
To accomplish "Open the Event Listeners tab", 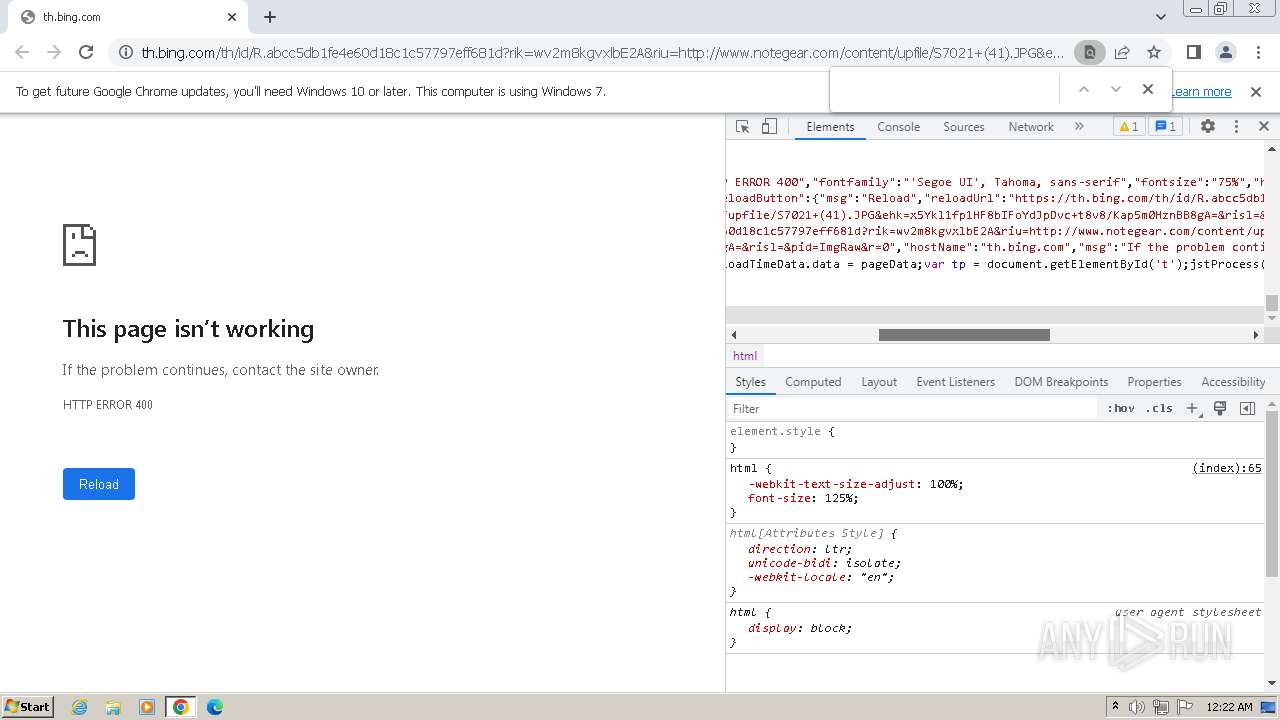I will (x=955, y=382).
